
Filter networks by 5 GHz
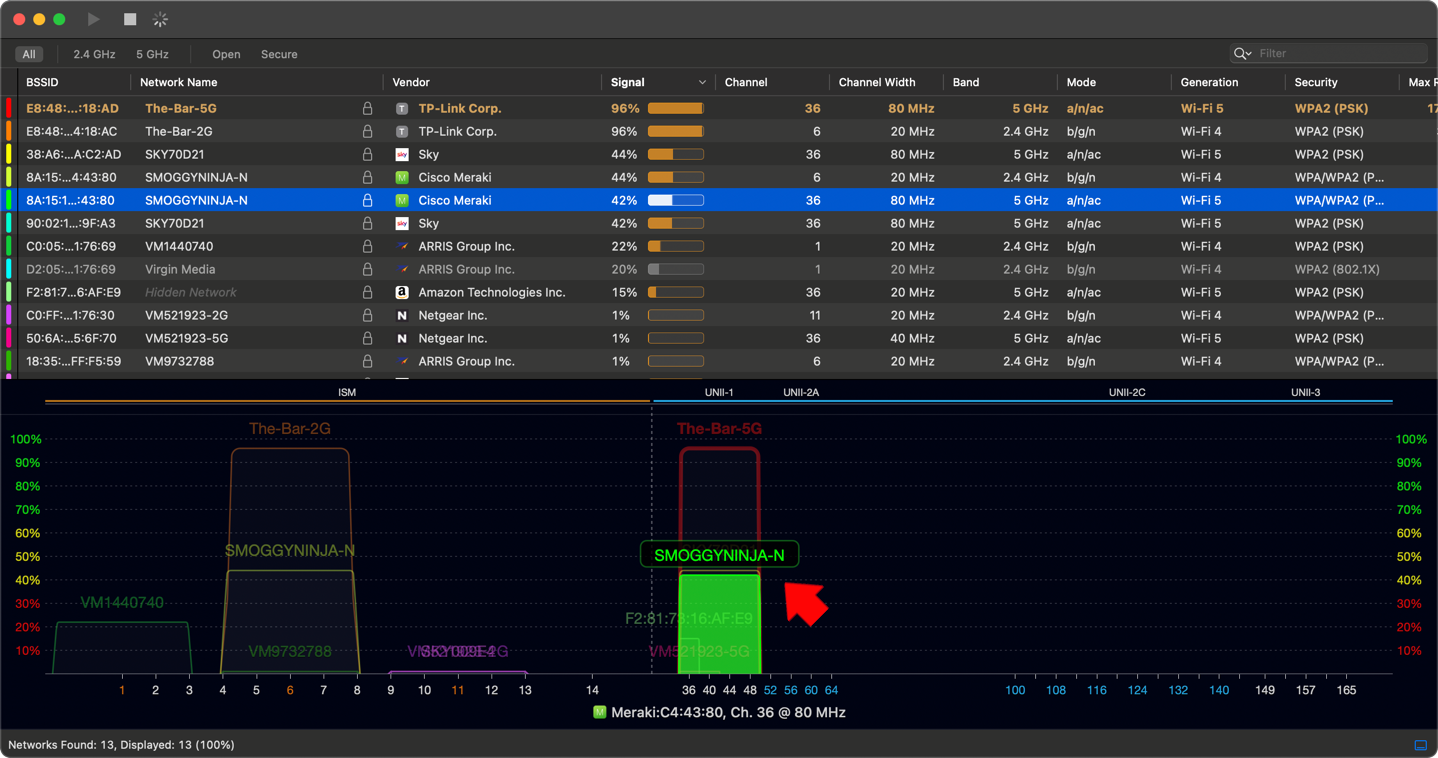[152, 54]
